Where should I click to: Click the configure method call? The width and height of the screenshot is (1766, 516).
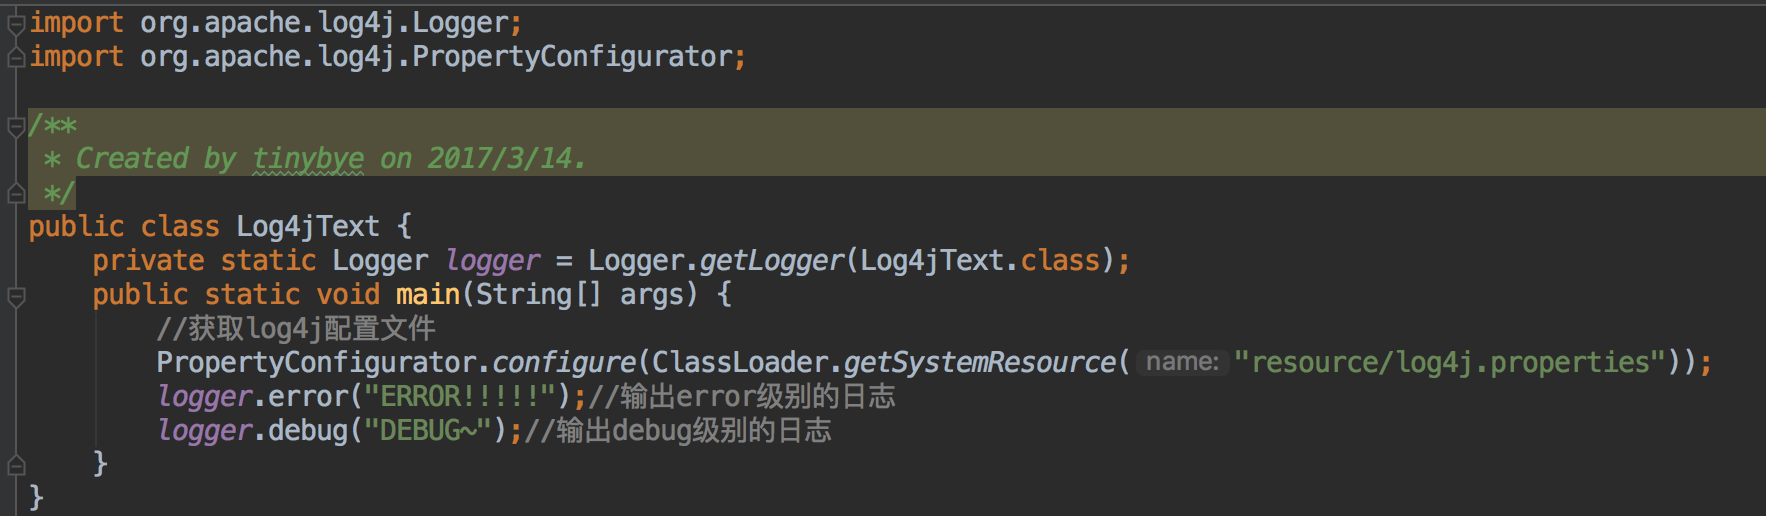click(563, 362)
